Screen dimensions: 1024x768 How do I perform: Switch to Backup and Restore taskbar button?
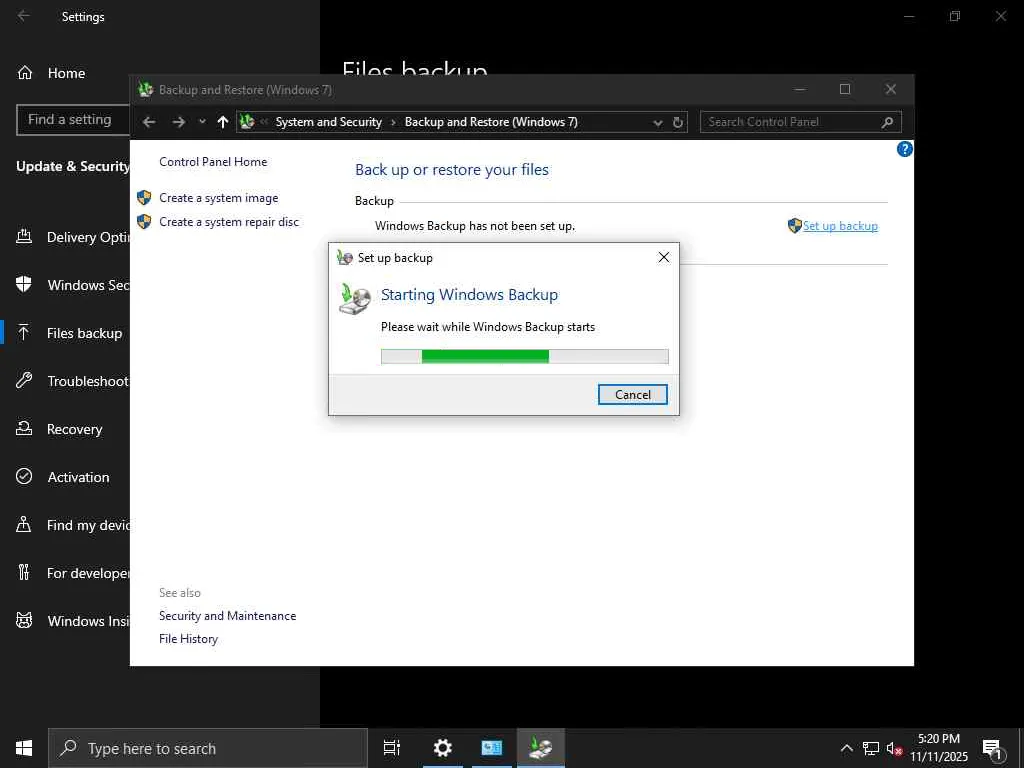tap(541, 748)
